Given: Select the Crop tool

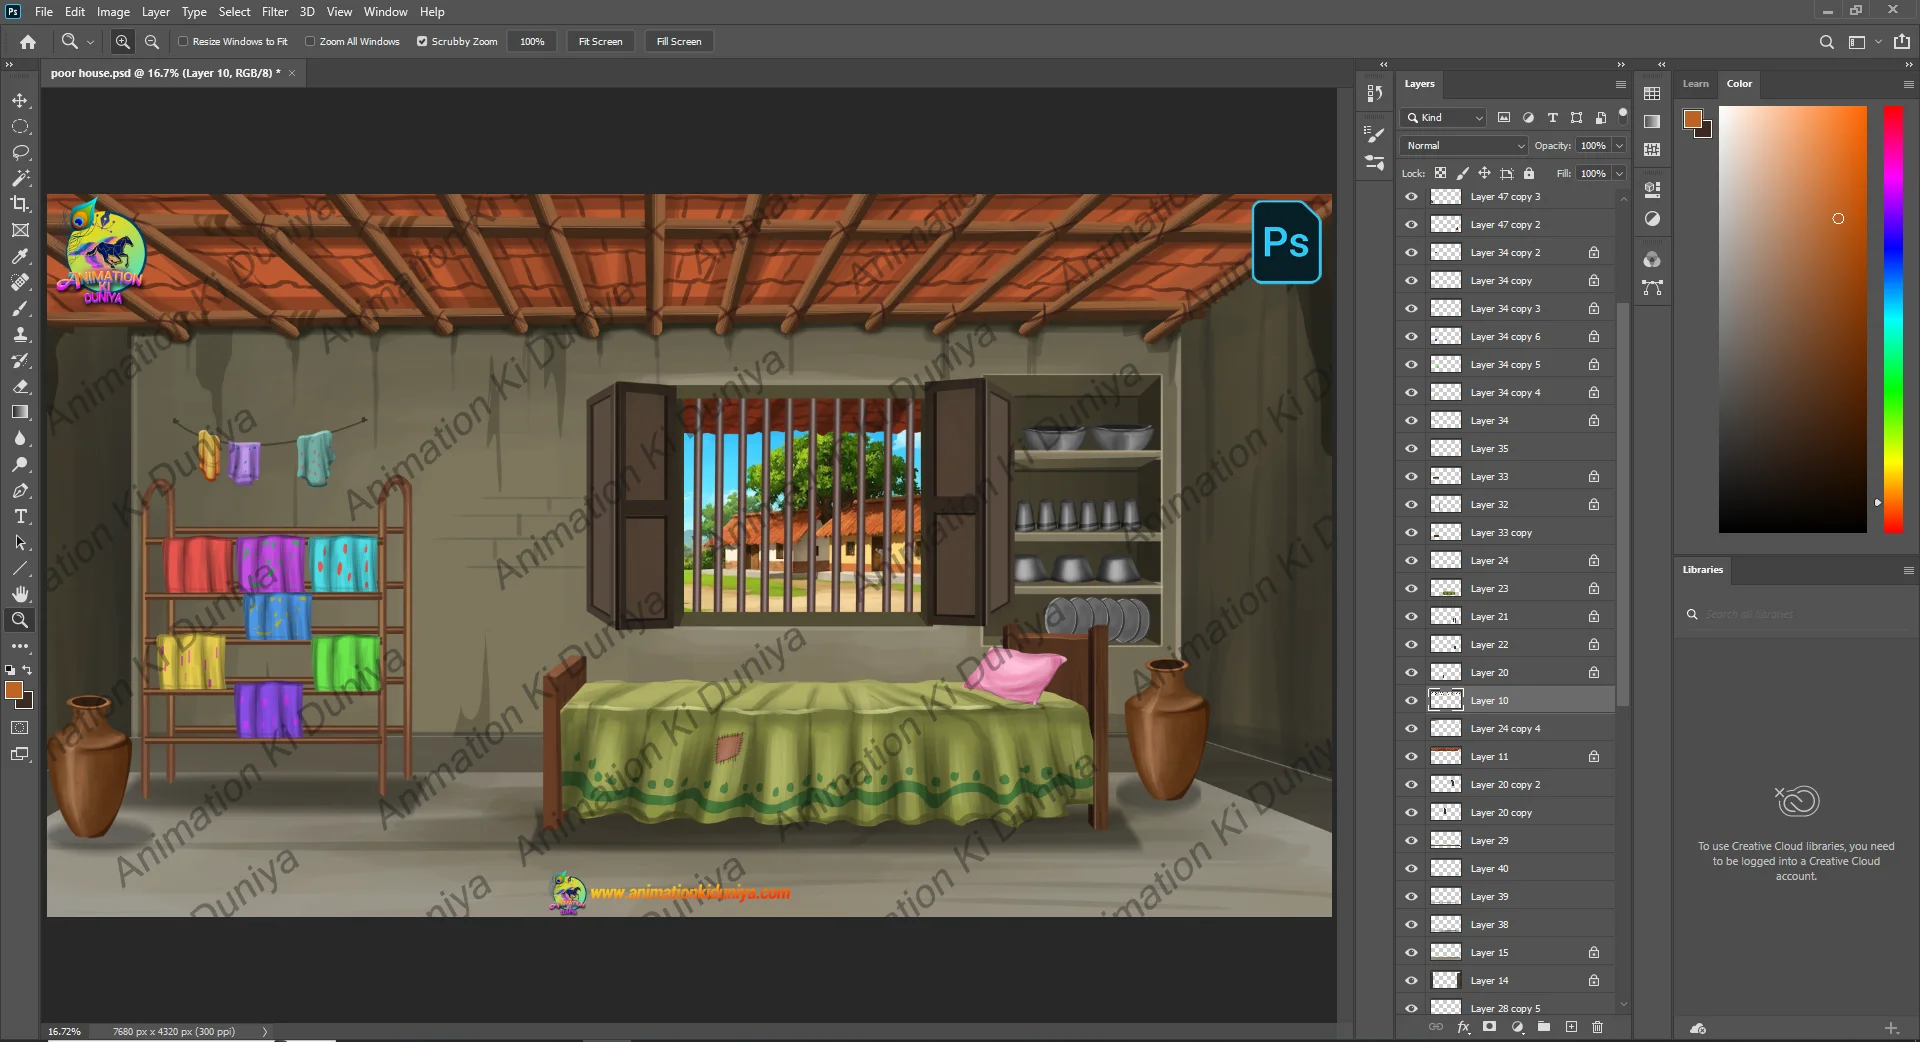Looking at the screenshot, I should click(x=20, y=204).
